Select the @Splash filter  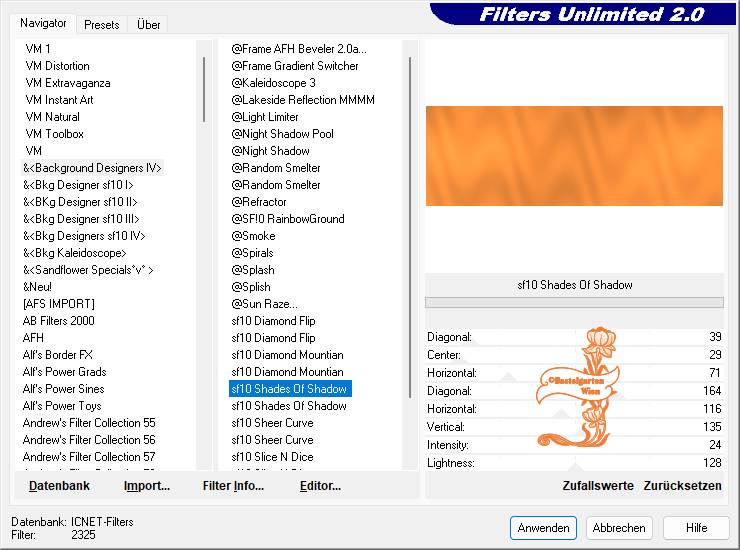pos(253,270)
